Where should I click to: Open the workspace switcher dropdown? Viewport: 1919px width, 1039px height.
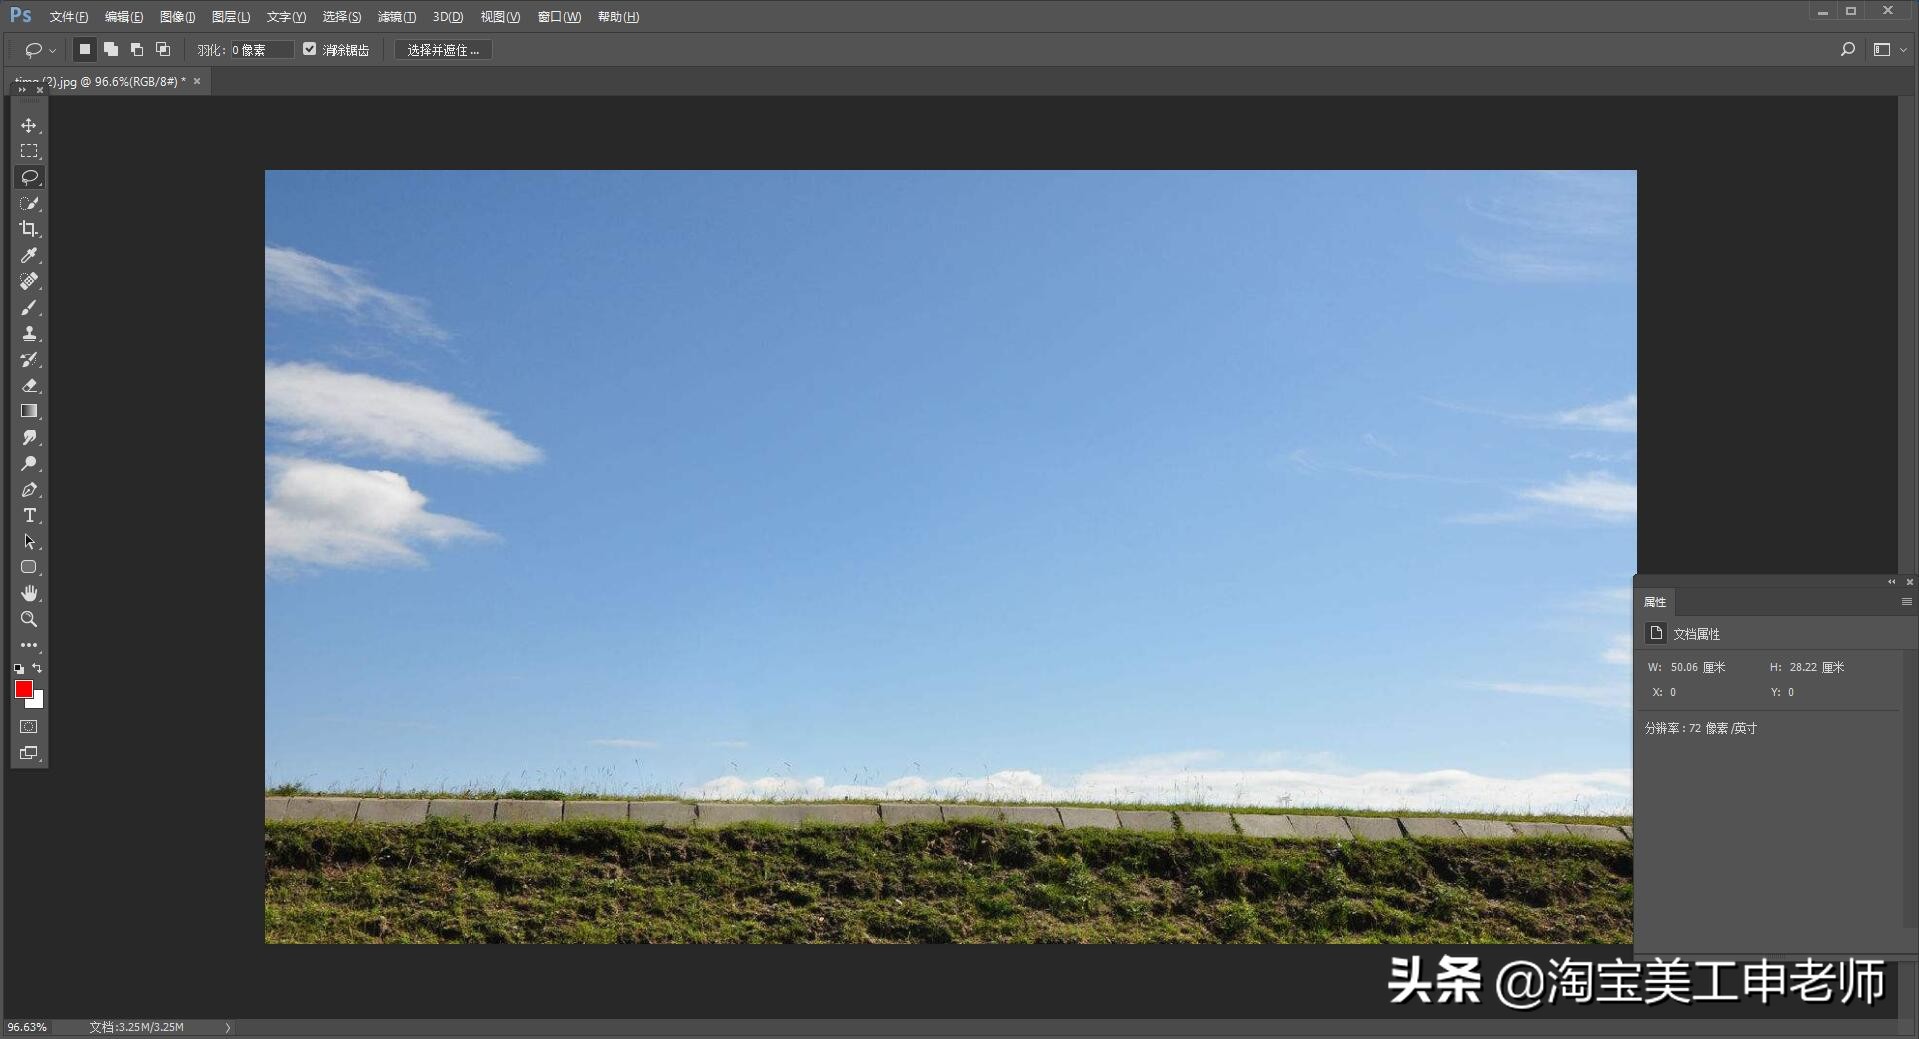[x=1888, y=49]
